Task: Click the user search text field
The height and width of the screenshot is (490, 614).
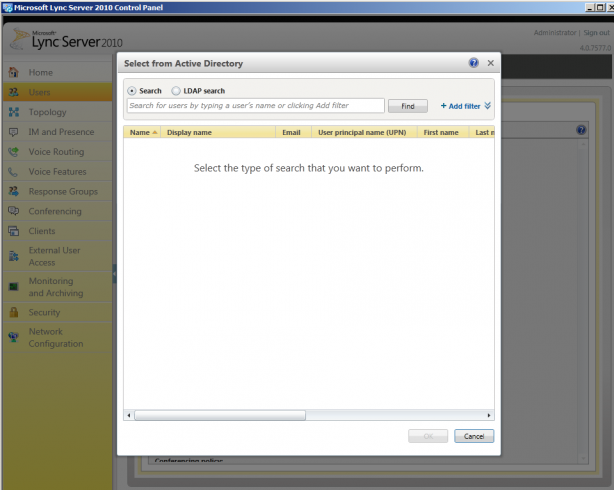Action: pyautogui.click(x=256, y=105)
